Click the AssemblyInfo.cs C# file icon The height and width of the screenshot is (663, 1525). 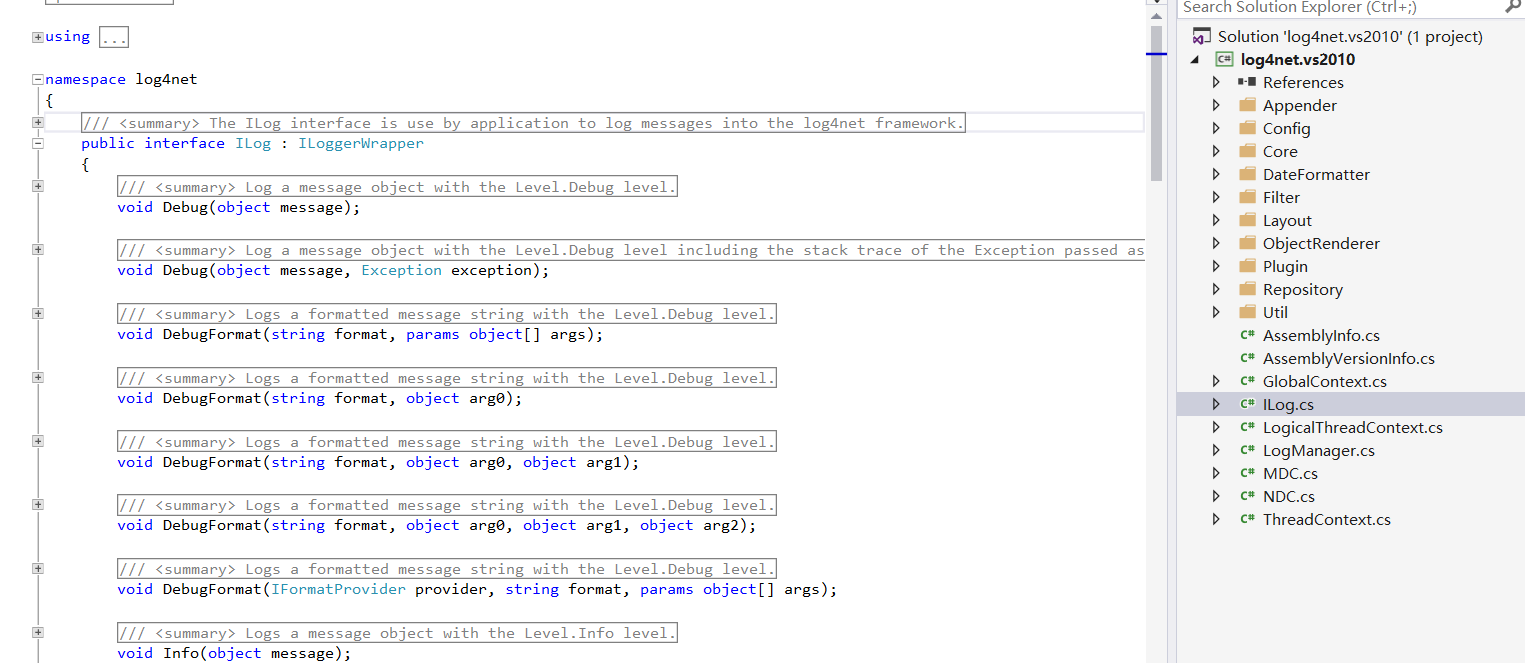[1247, 335]
